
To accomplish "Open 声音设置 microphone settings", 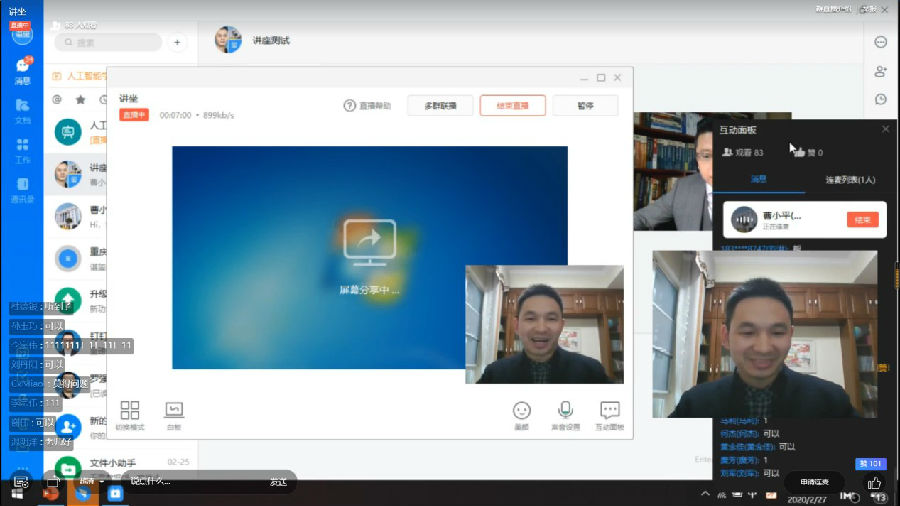I will [x=565, y=415].
